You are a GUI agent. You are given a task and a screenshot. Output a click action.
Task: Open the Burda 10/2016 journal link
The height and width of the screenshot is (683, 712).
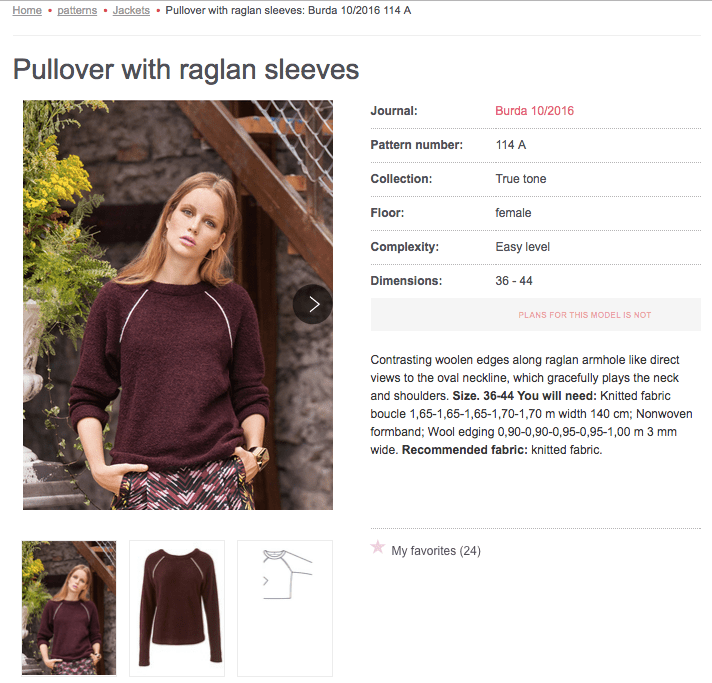(534, 111)
